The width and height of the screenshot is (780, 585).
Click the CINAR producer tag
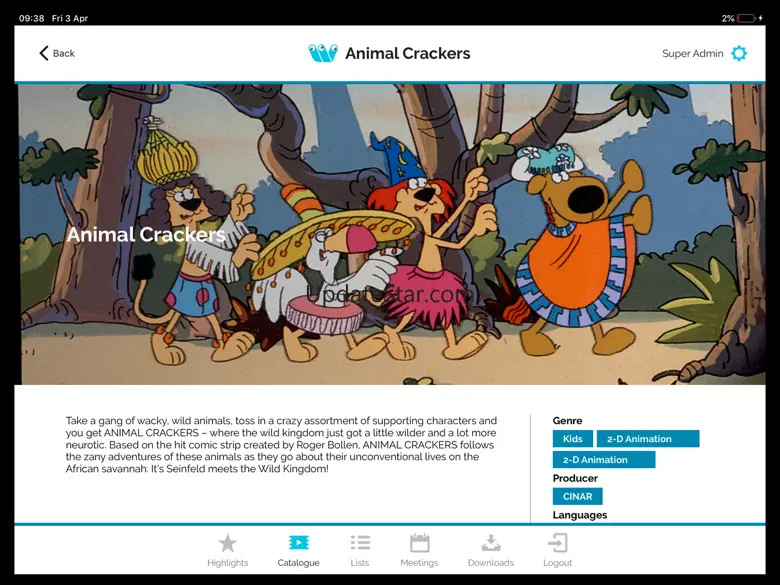point(578,496)
